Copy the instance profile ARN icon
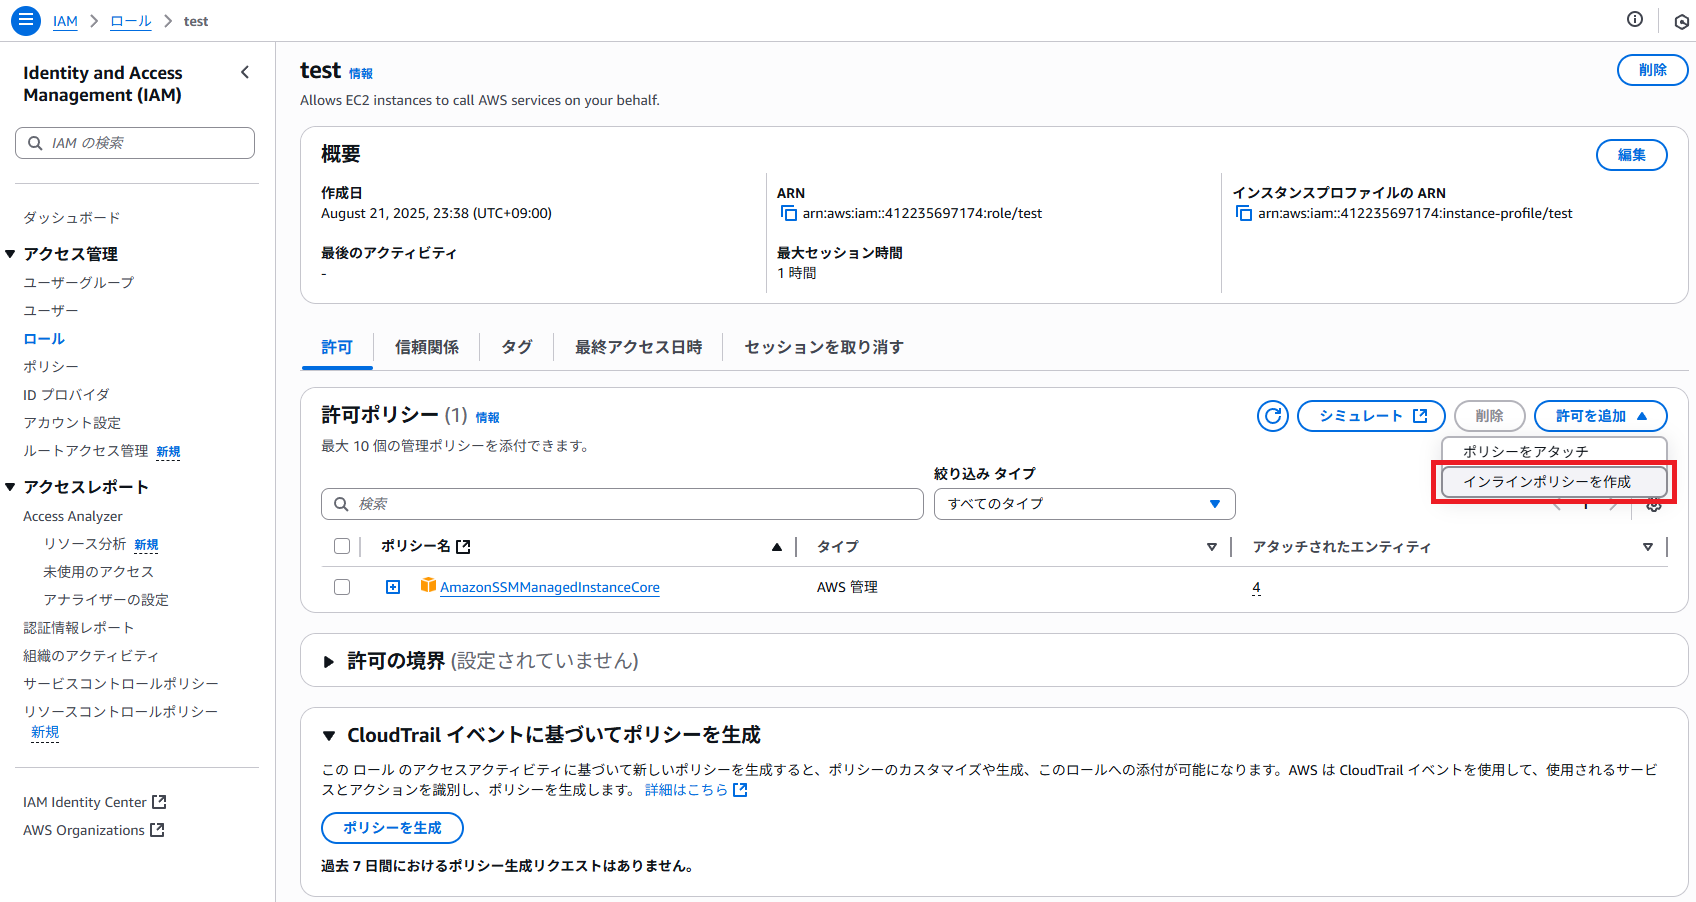This screenshot has width=1696, height=902. pyautogui.click(x=1243, y=213)
